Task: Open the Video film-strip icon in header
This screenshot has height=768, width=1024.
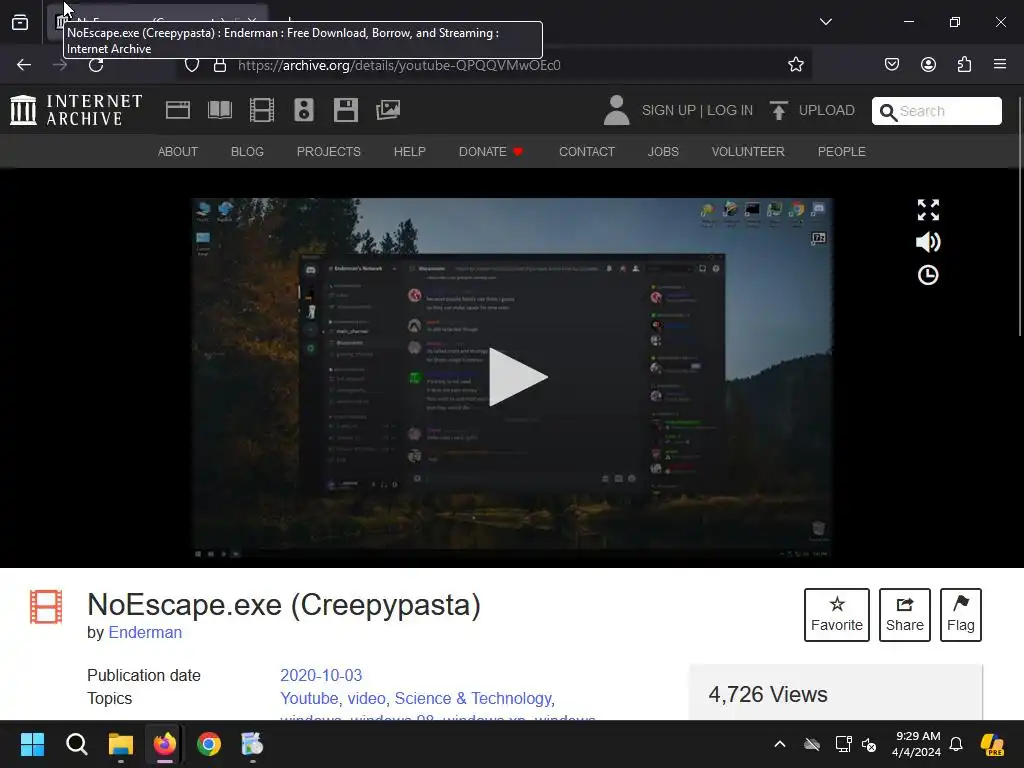Action: [x=262, y=110]
